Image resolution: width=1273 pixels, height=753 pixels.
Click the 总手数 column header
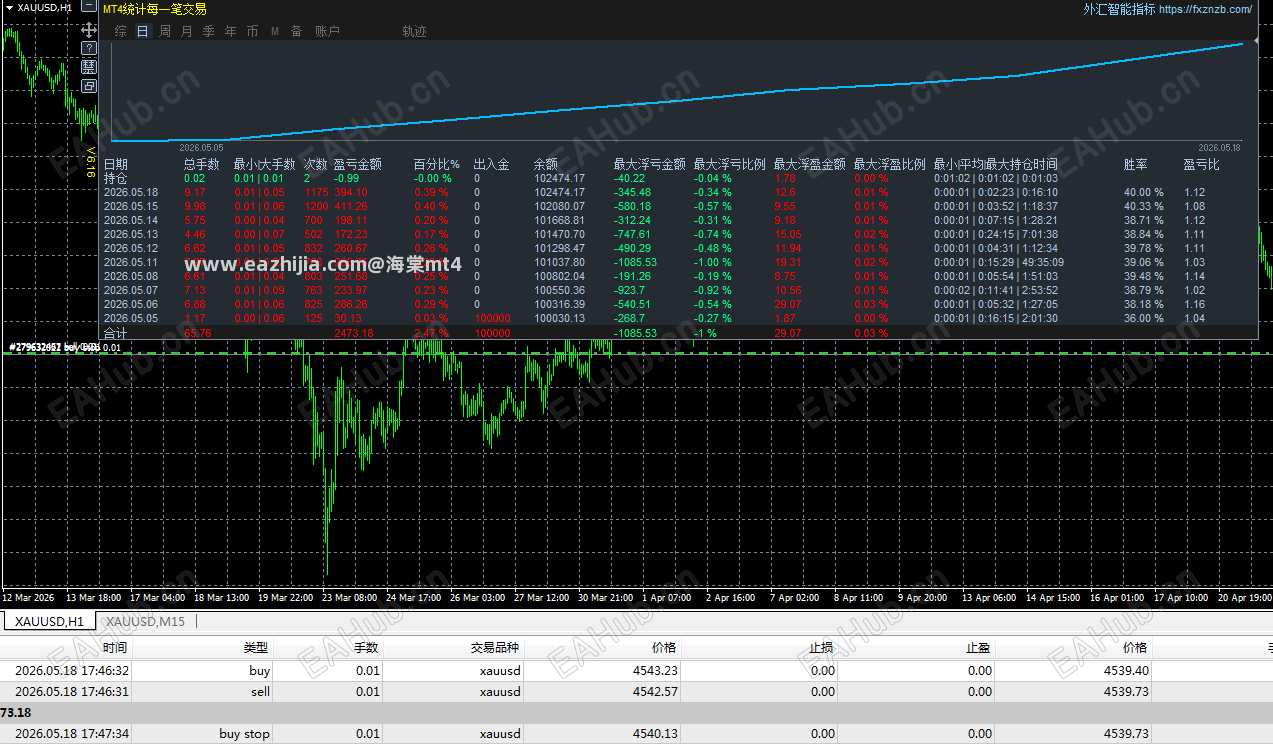pyautogui.click(x=201, y=164)
